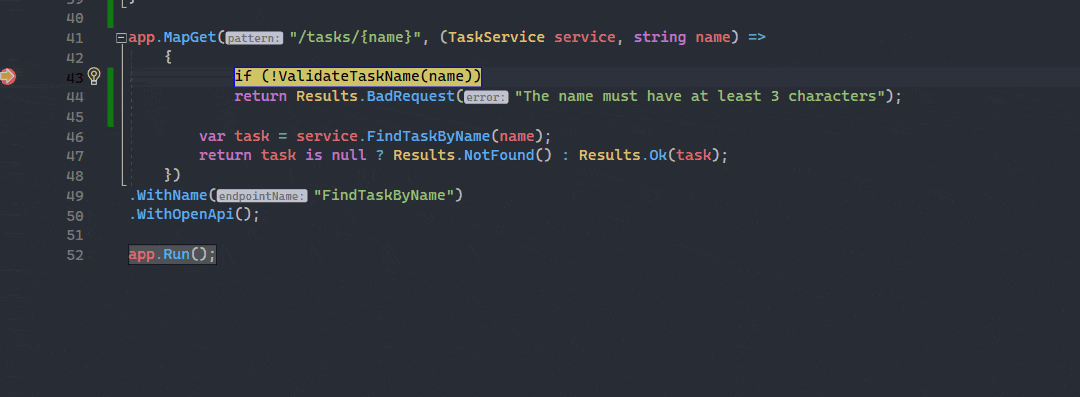
Task: Click line number 49 in the gutter
Action: pos(74,196)
